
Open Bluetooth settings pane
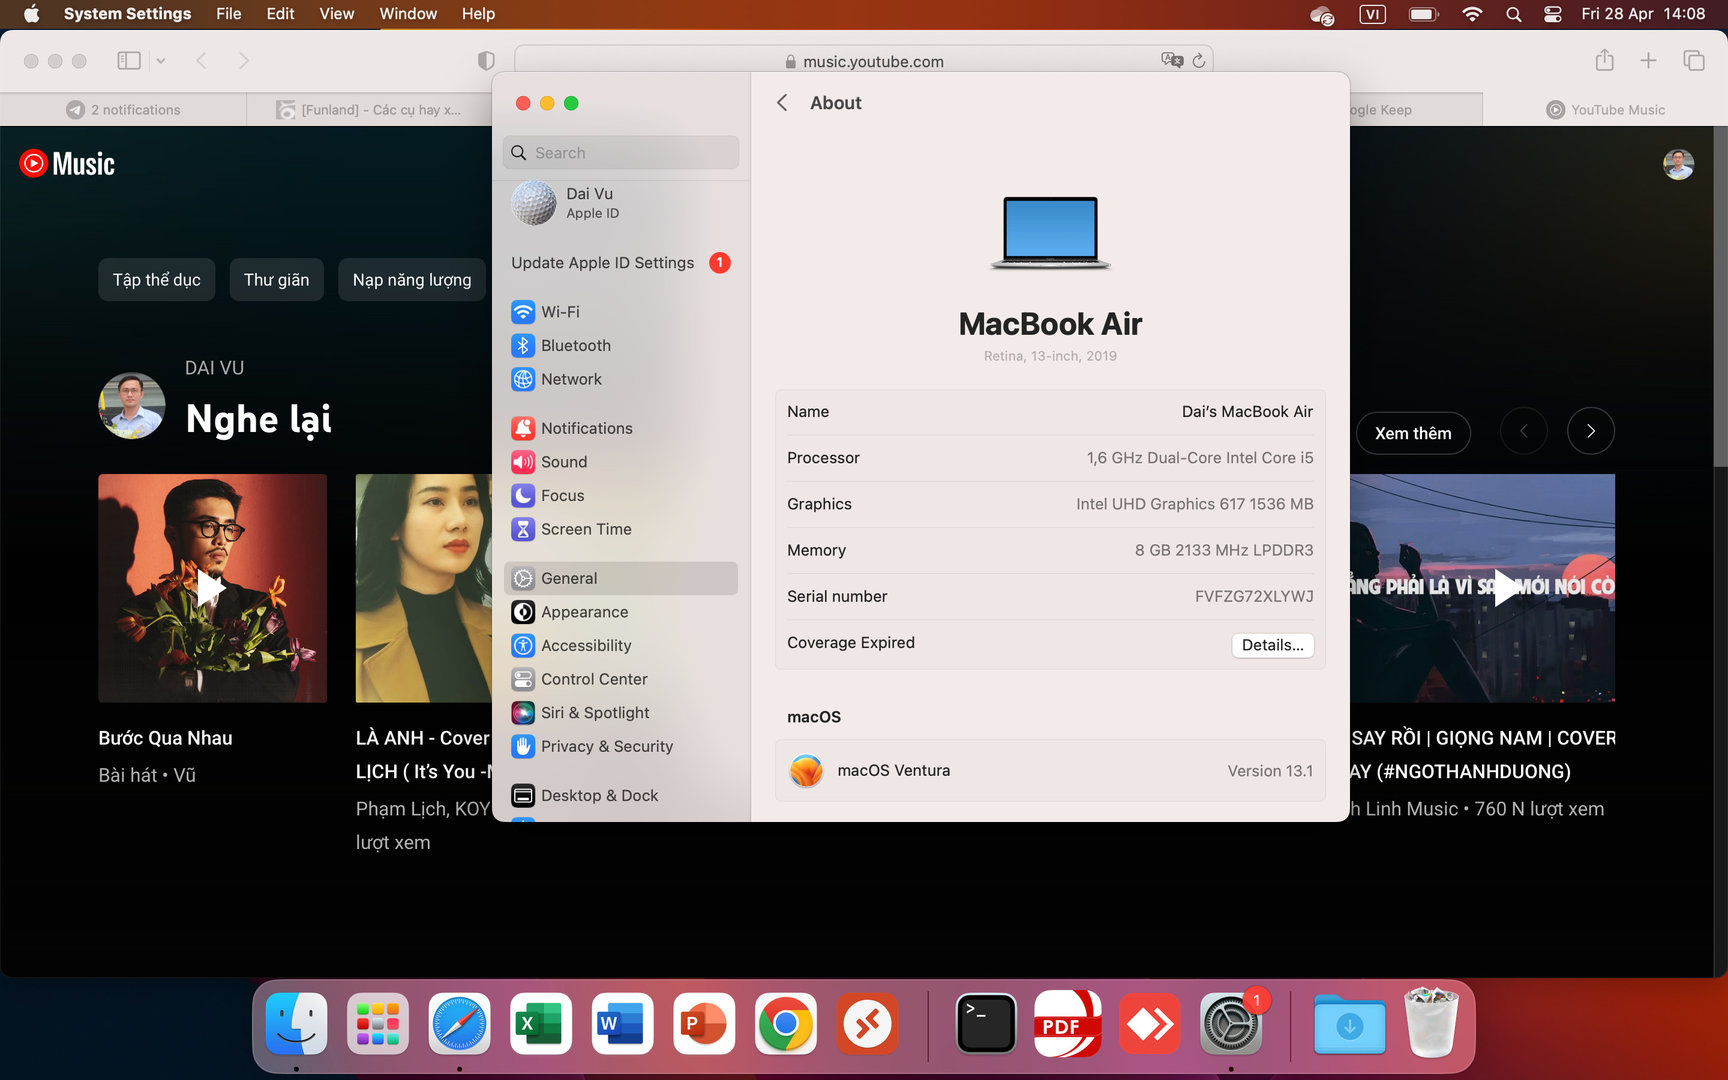click(x=575, y=346)
